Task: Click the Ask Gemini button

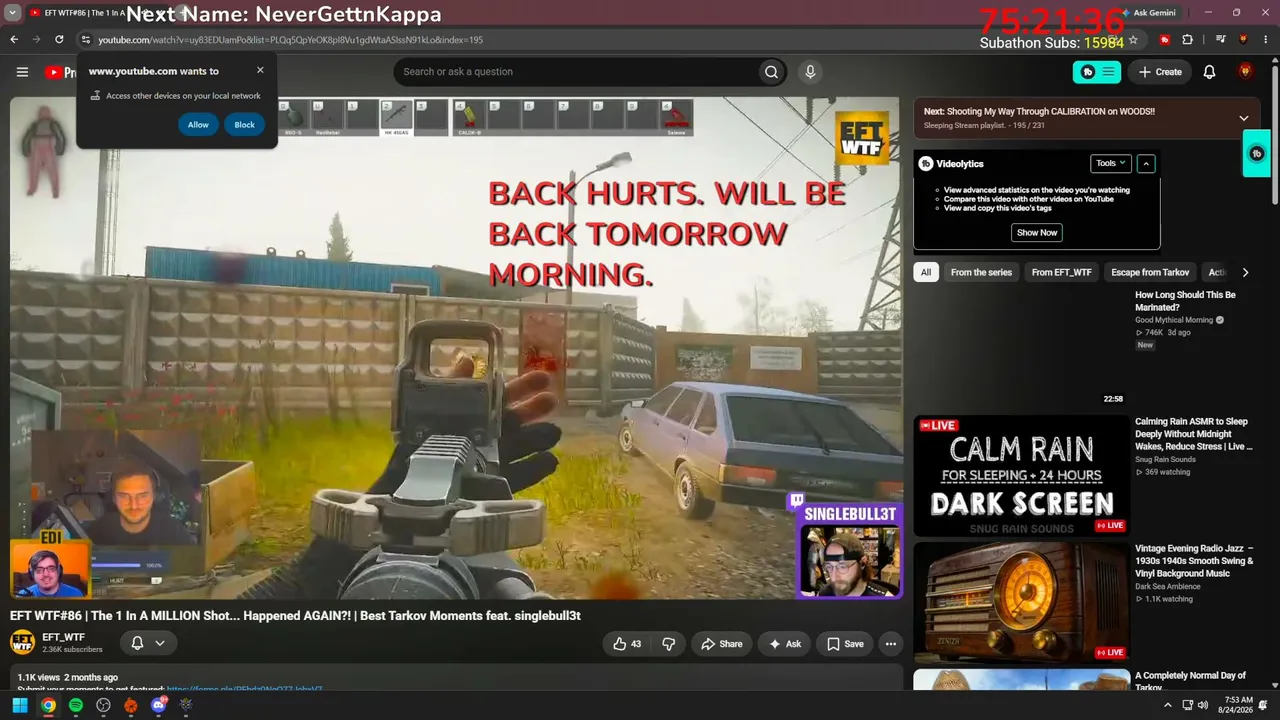Action: [1148, 13]
